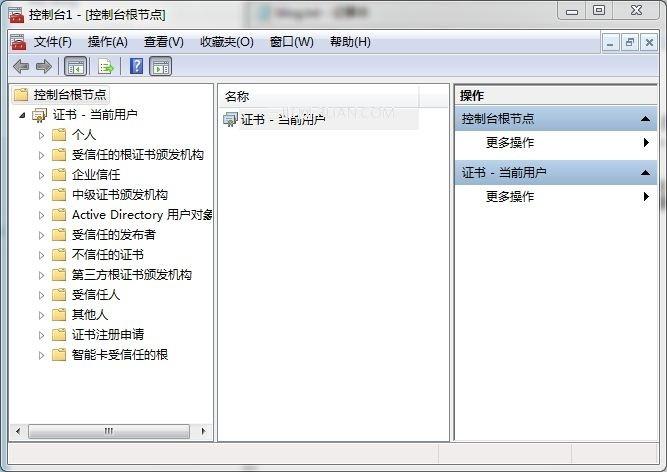The image size is (667, 472).
Task: Collapse the 证书 - 当前用户 tree node
Action: pos(22,115)
